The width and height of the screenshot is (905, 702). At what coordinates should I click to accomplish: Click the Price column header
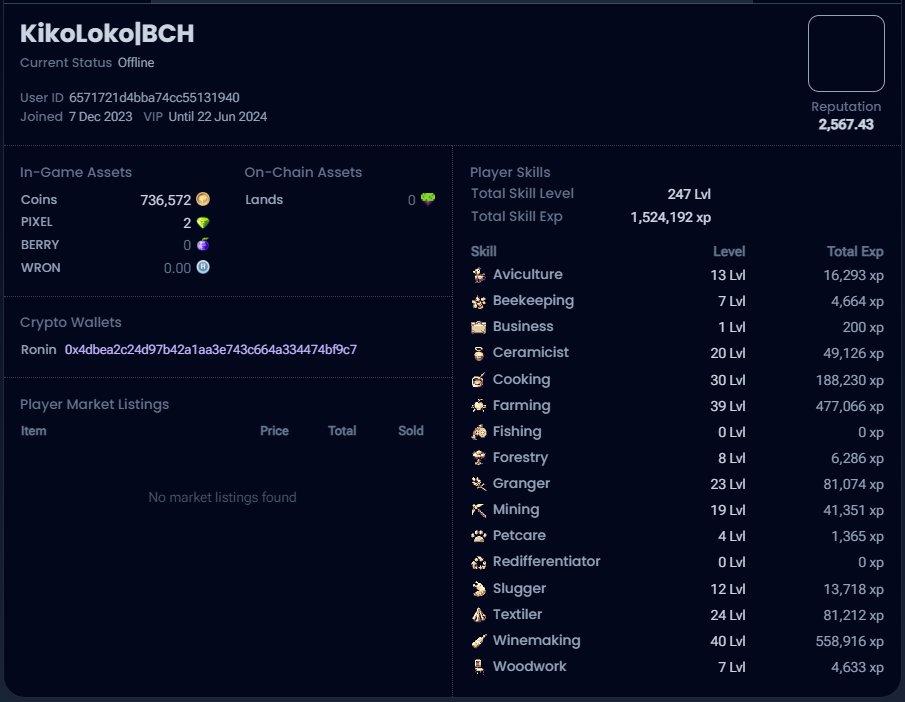click(274, 431)
